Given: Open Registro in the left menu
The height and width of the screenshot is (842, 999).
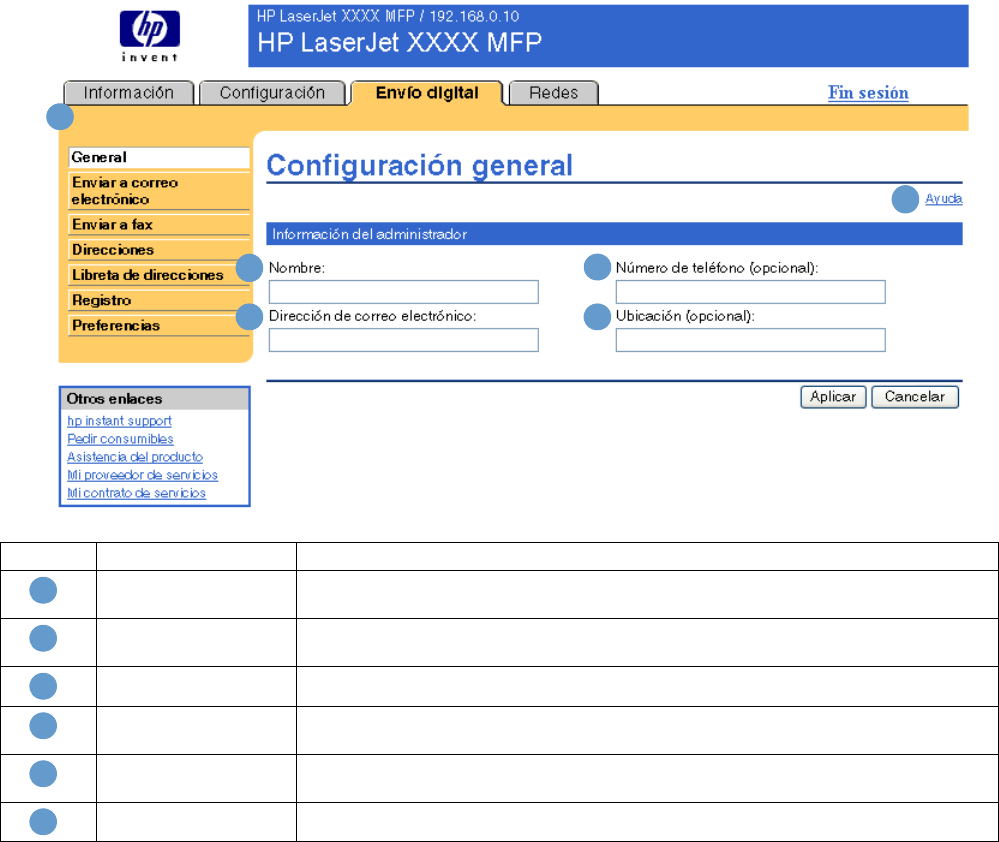Looking at the screenshot, I should 159,300.
